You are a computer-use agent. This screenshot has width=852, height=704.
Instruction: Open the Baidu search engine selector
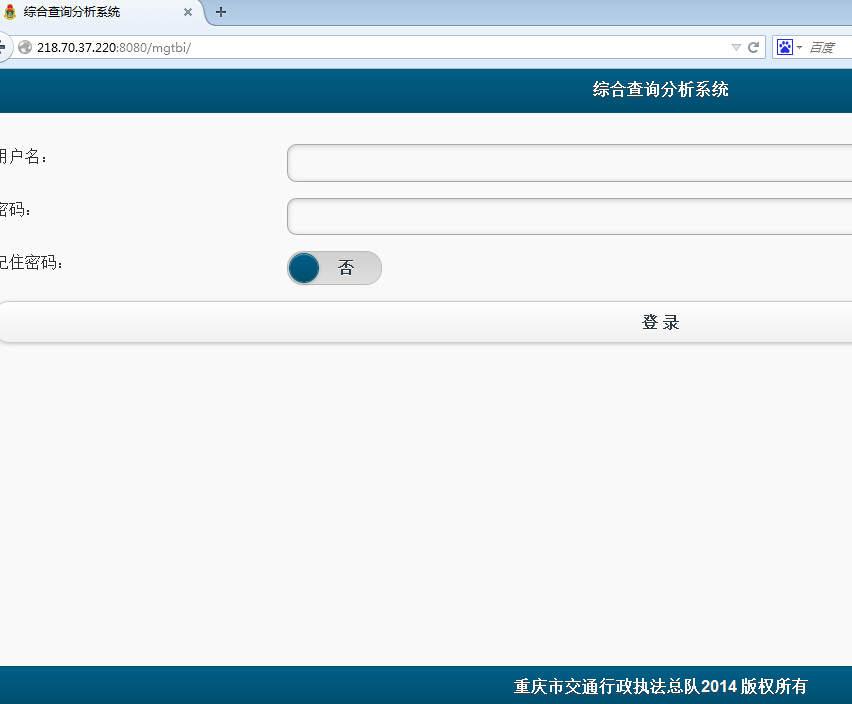click(x=789, y=47)
